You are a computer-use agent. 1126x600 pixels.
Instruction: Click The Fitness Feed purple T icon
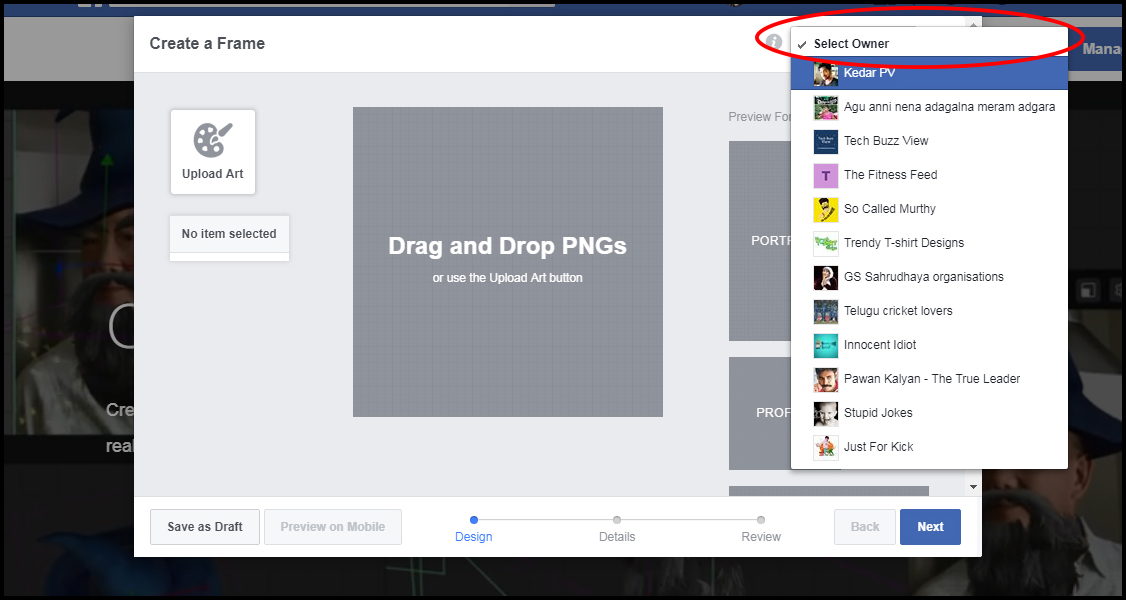click(x=826, y=175)
